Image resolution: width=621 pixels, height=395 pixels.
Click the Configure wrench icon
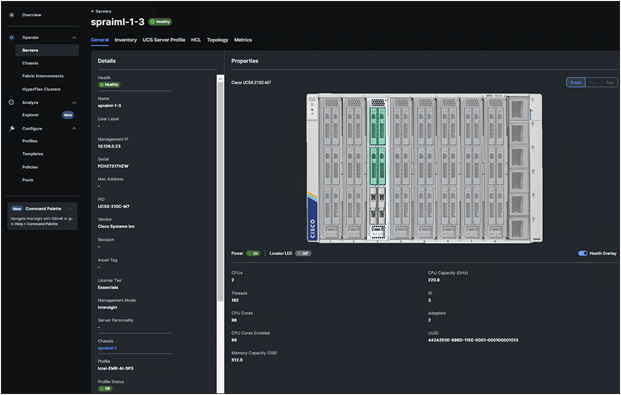click(12, 128)
